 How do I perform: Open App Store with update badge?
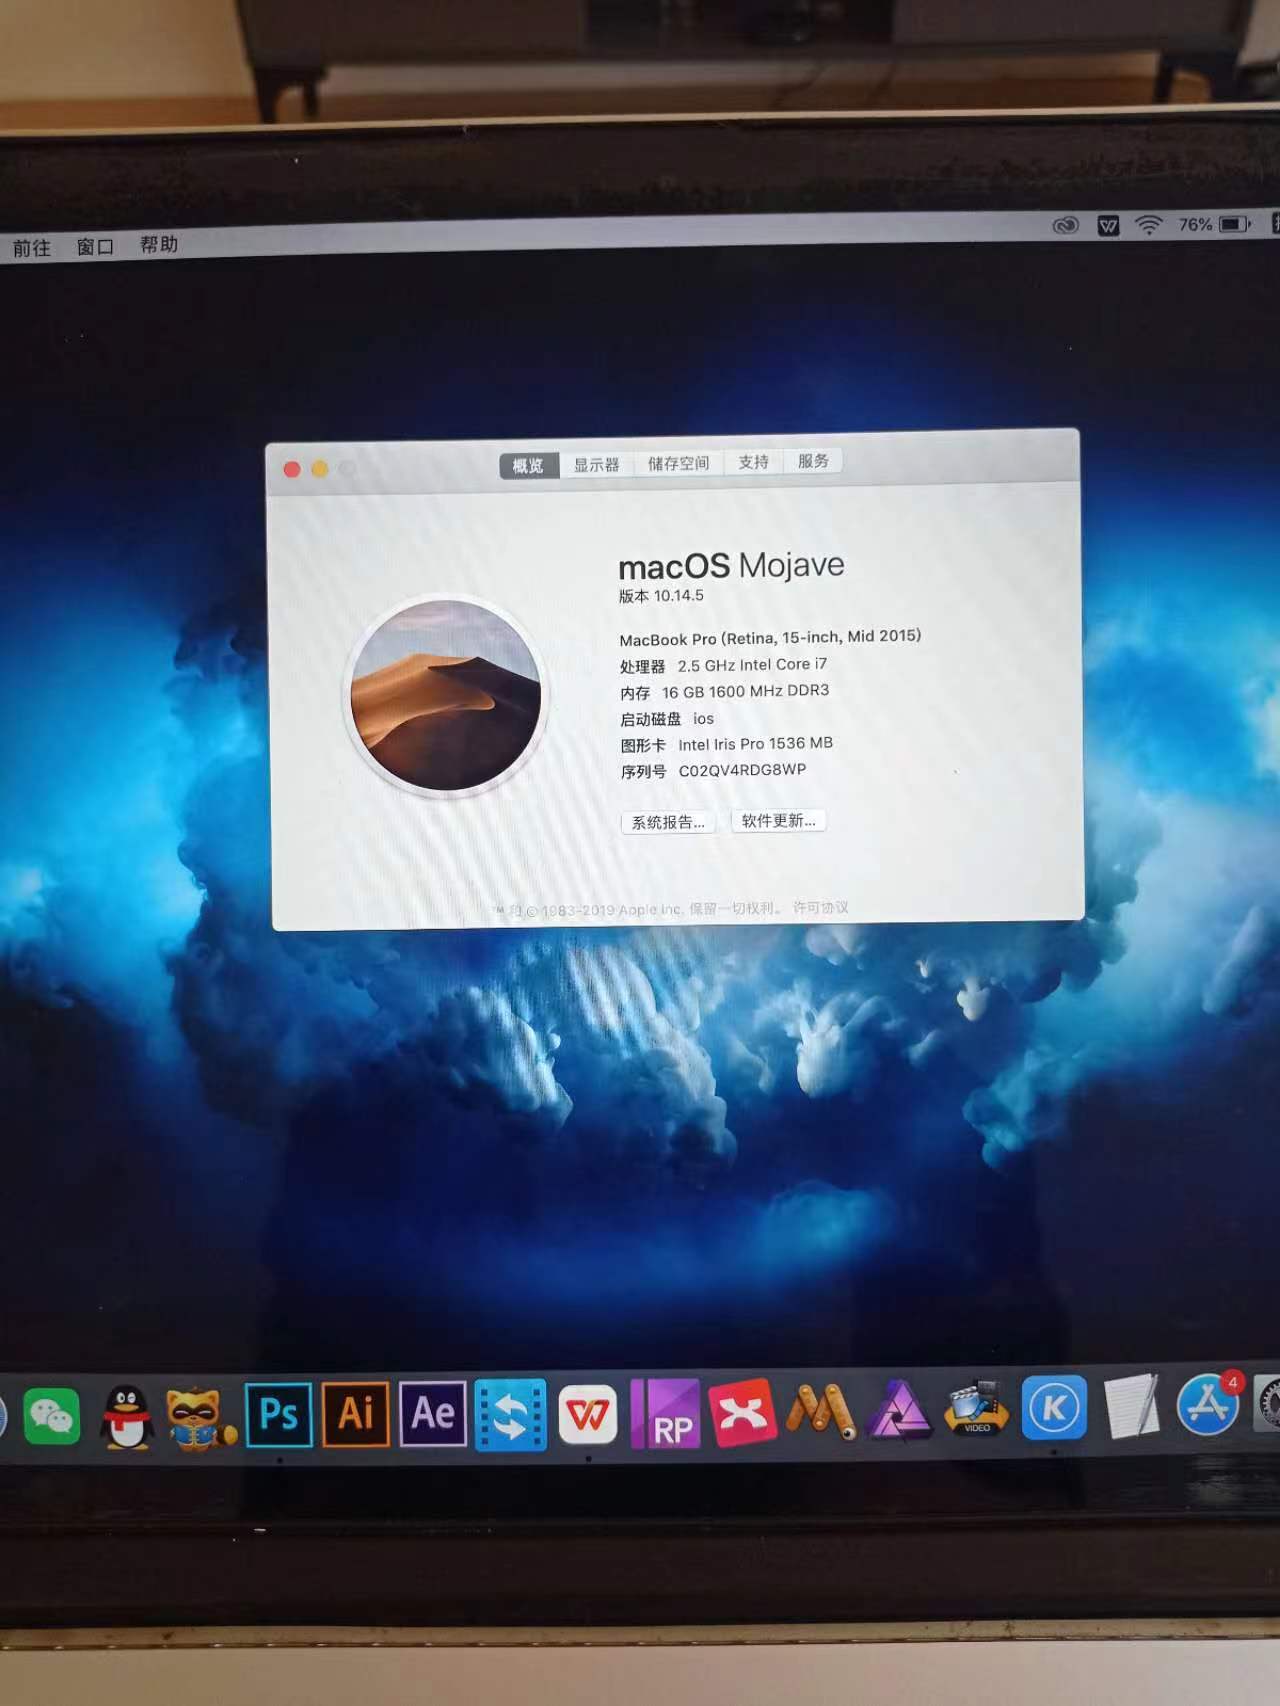click(1209, 1403)
